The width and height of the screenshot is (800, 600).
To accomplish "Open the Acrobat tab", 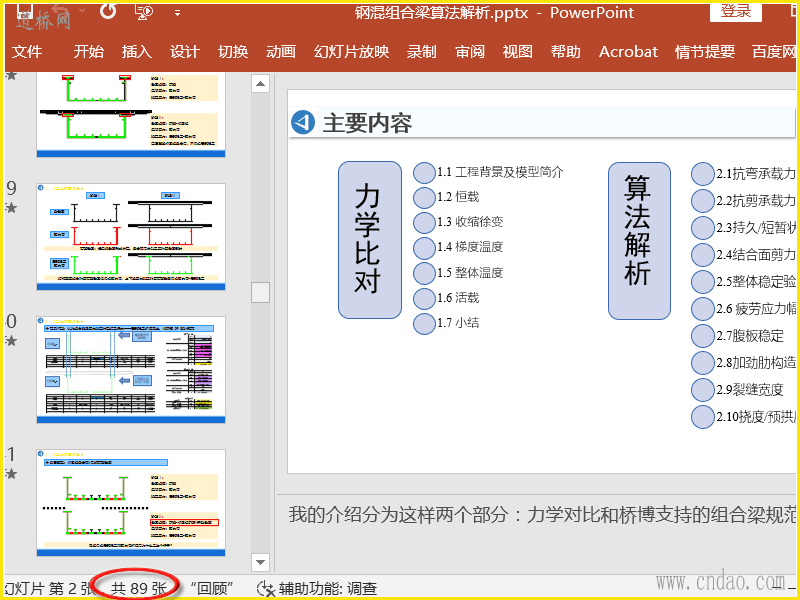I will (x=628, y=52).
